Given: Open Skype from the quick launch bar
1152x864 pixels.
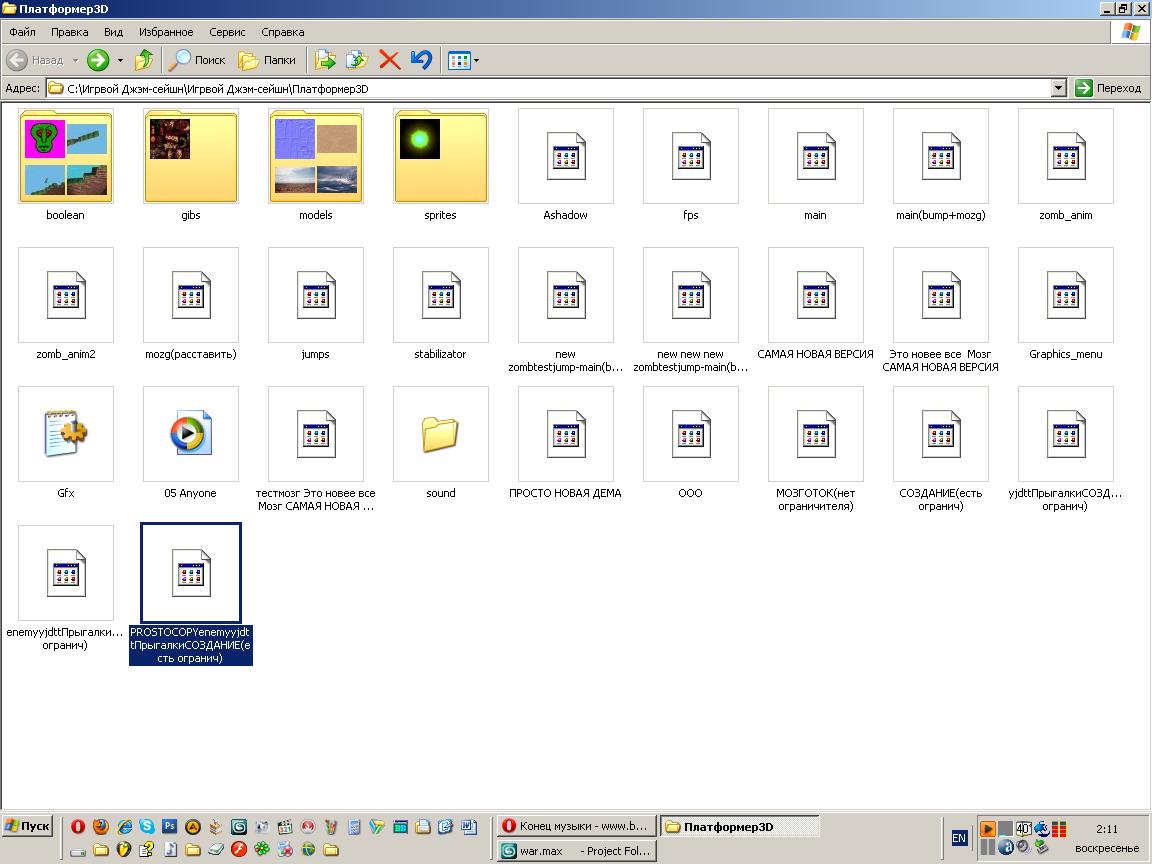Looking at the screenshot, I should pos(147,827).
